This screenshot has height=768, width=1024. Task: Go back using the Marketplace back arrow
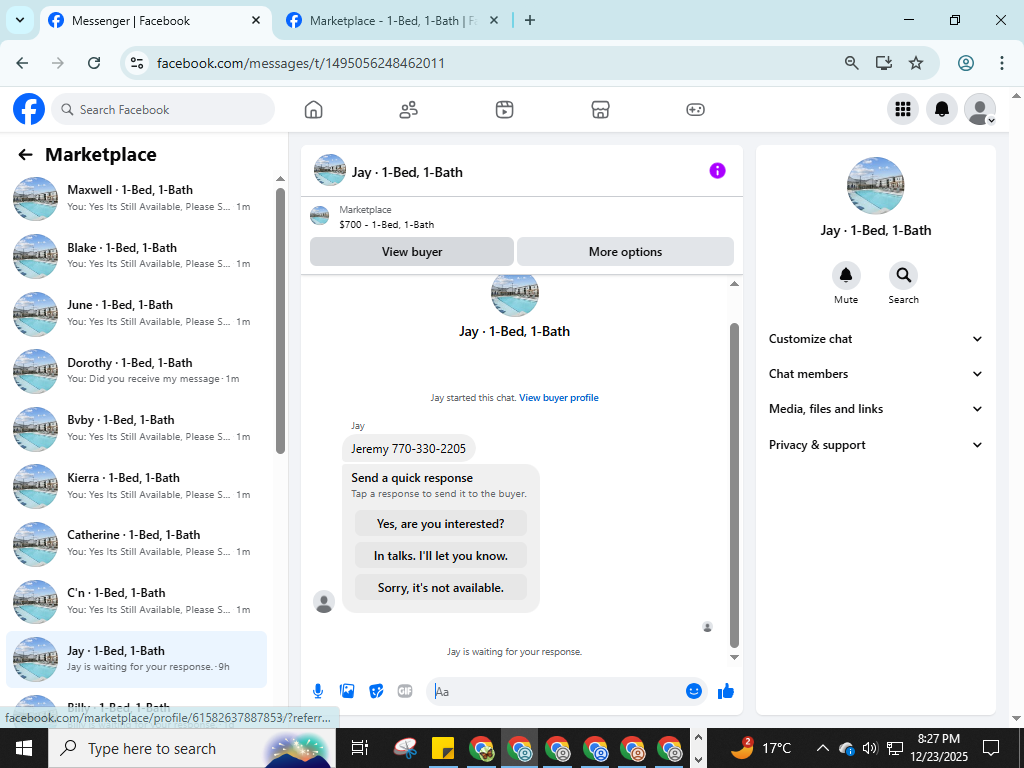tap(25, 155)
